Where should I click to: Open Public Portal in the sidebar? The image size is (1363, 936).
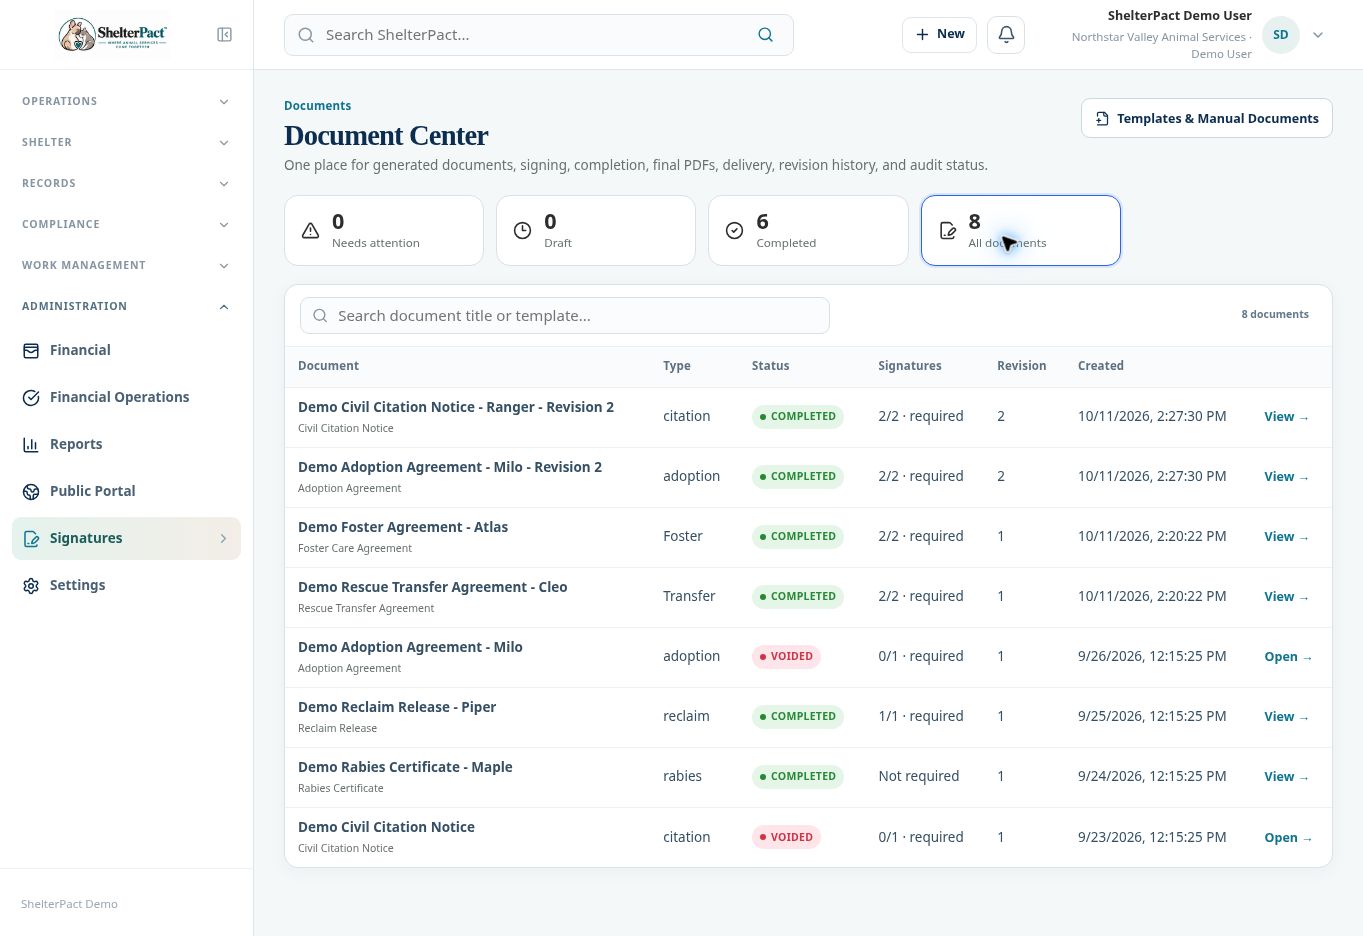click(126, 491)
